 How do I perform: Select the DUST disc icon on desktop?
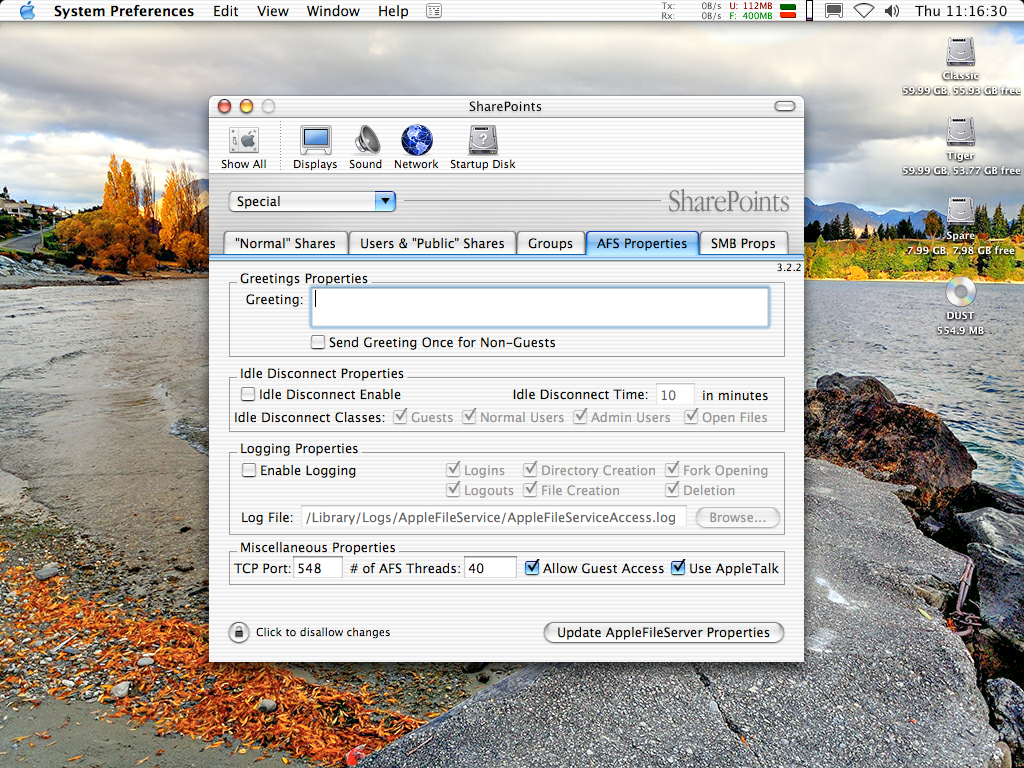pyautogui.click(x=961, y=292)
